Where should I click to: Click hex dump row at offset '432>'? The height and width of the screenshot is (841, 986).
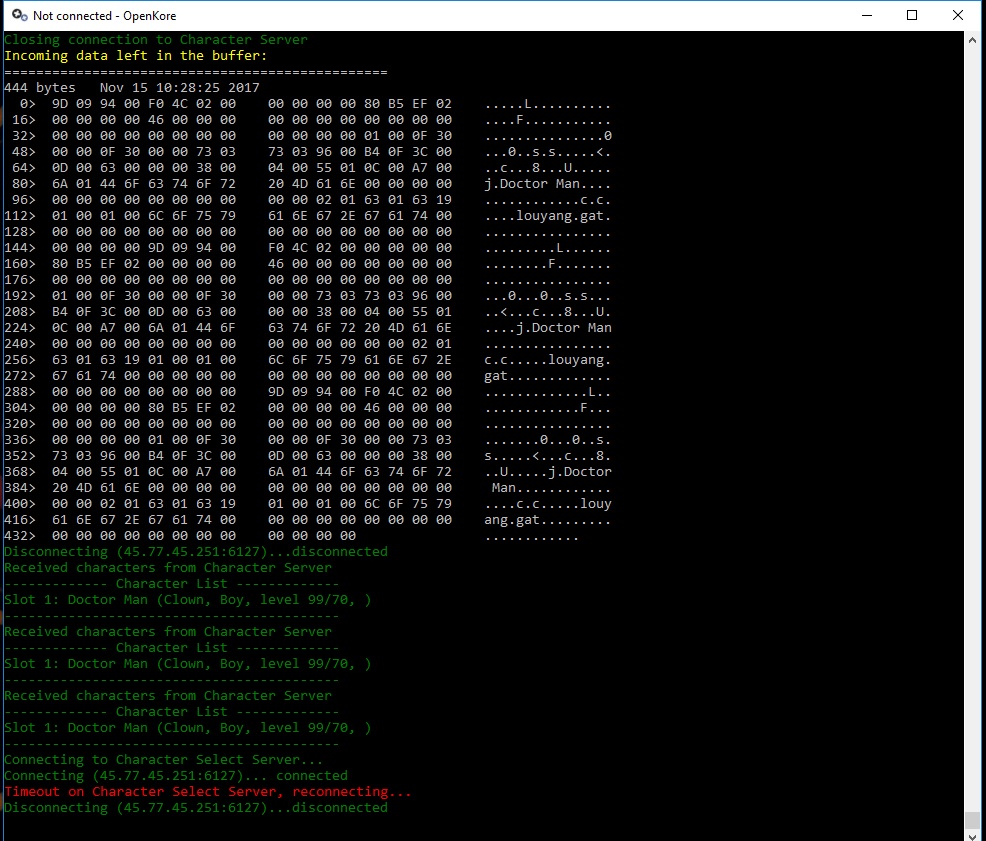292,536
